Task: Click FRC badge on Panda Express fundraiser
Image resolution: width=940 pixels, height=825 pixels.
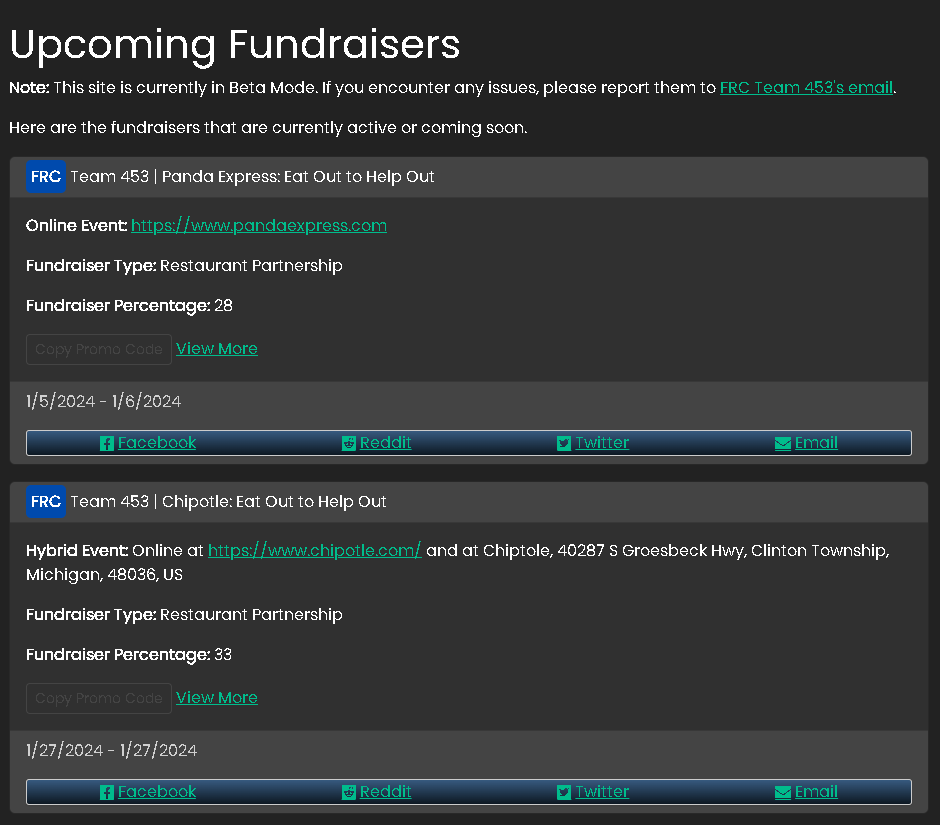Action: click(46, 177)
